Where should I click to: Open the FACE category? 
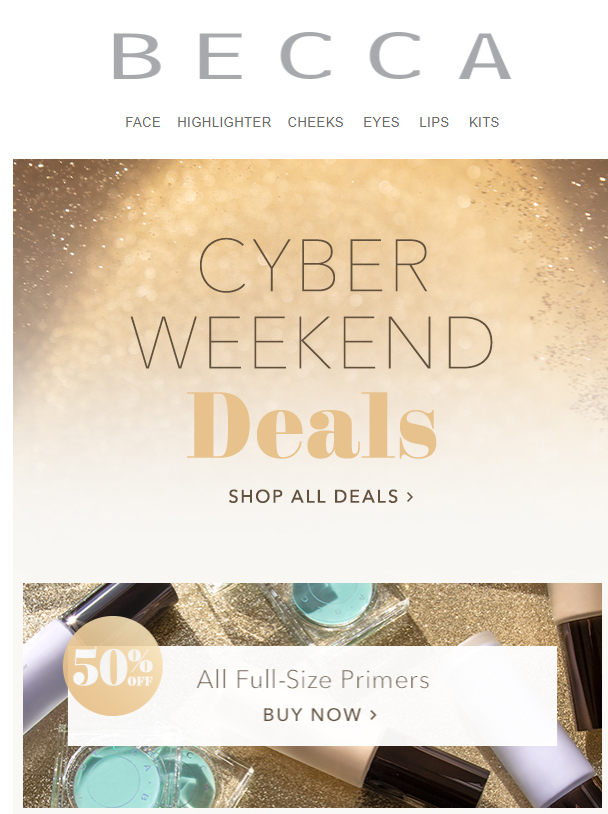[143, 122]
